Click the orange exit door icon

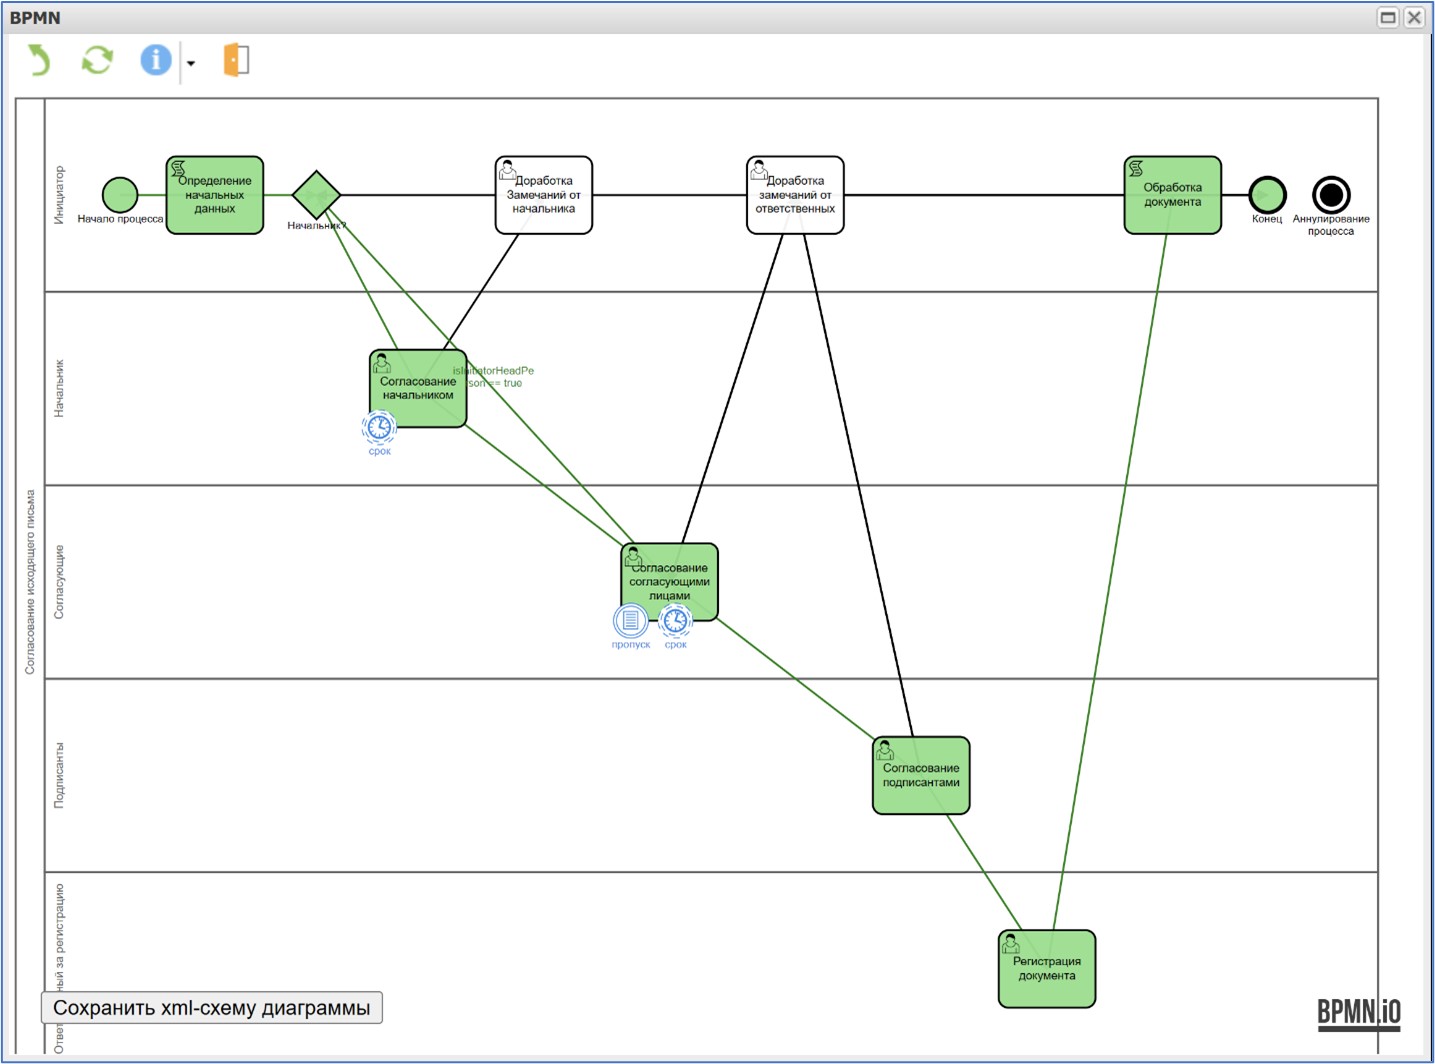click(x=236, y=60)
